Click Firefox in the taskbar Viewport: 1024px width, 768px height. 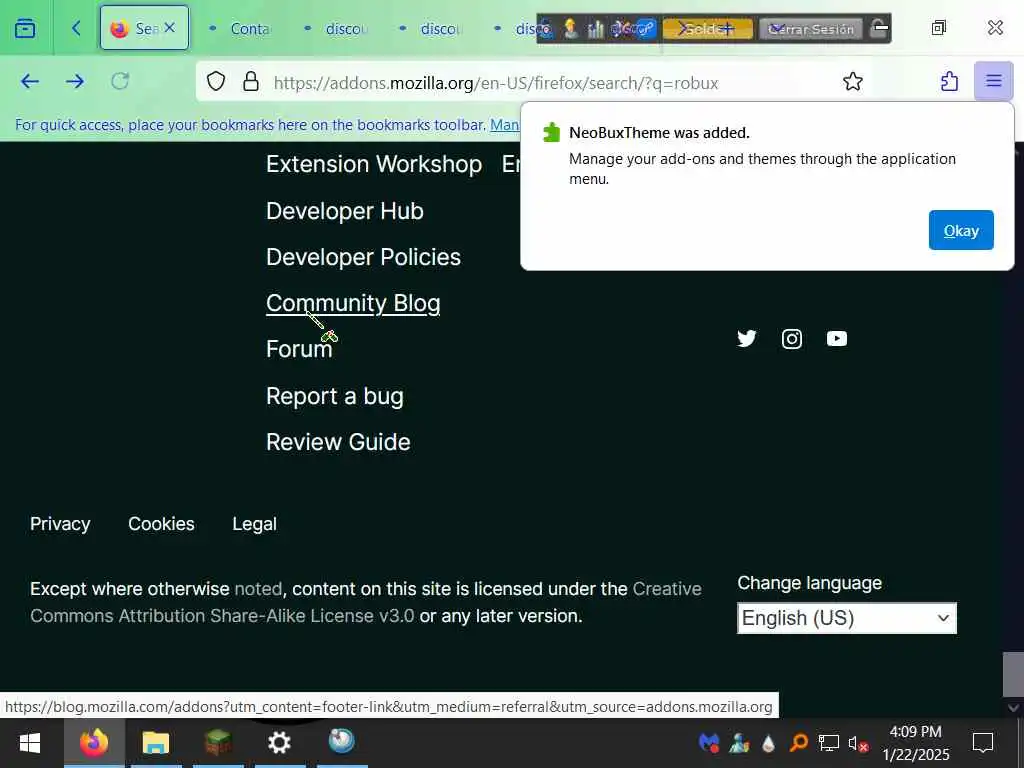click(94, 743)
